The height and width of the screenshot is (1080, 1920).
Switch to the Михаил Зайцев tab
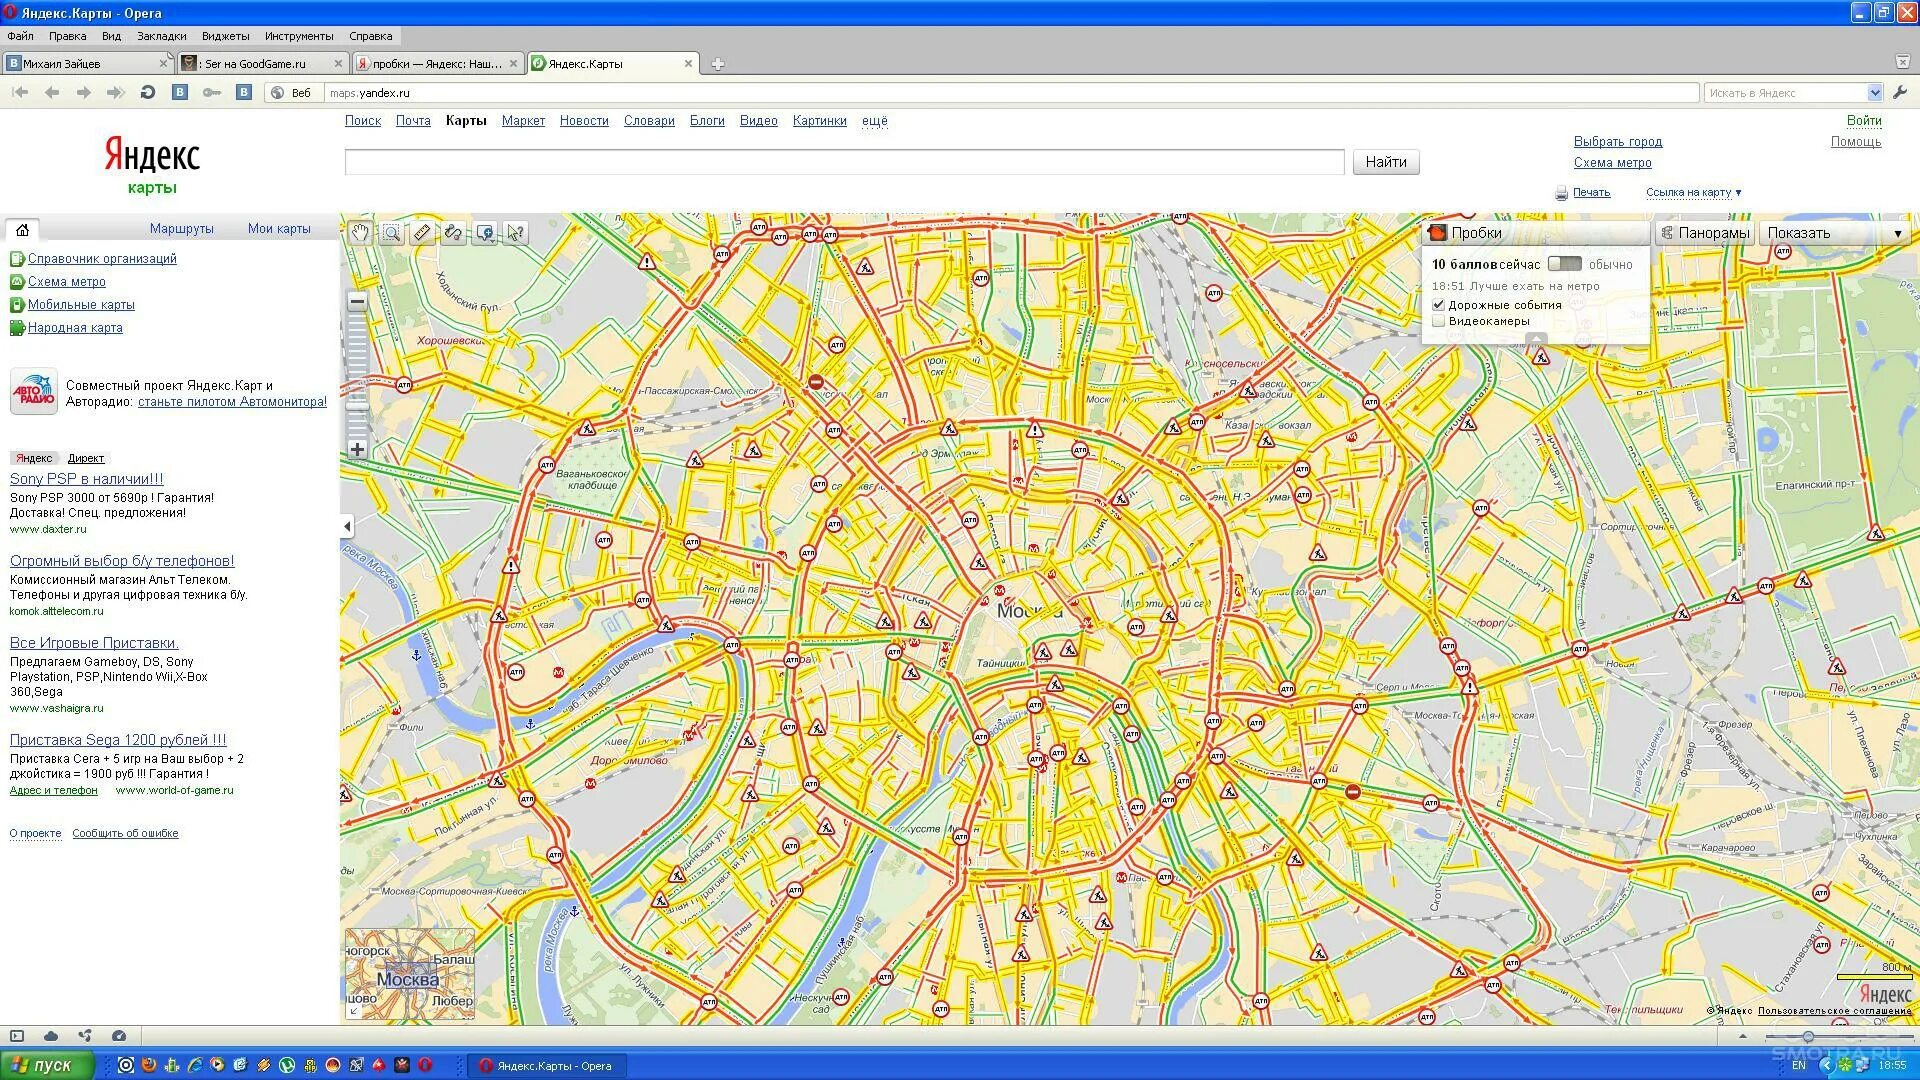tap(86, 63)
